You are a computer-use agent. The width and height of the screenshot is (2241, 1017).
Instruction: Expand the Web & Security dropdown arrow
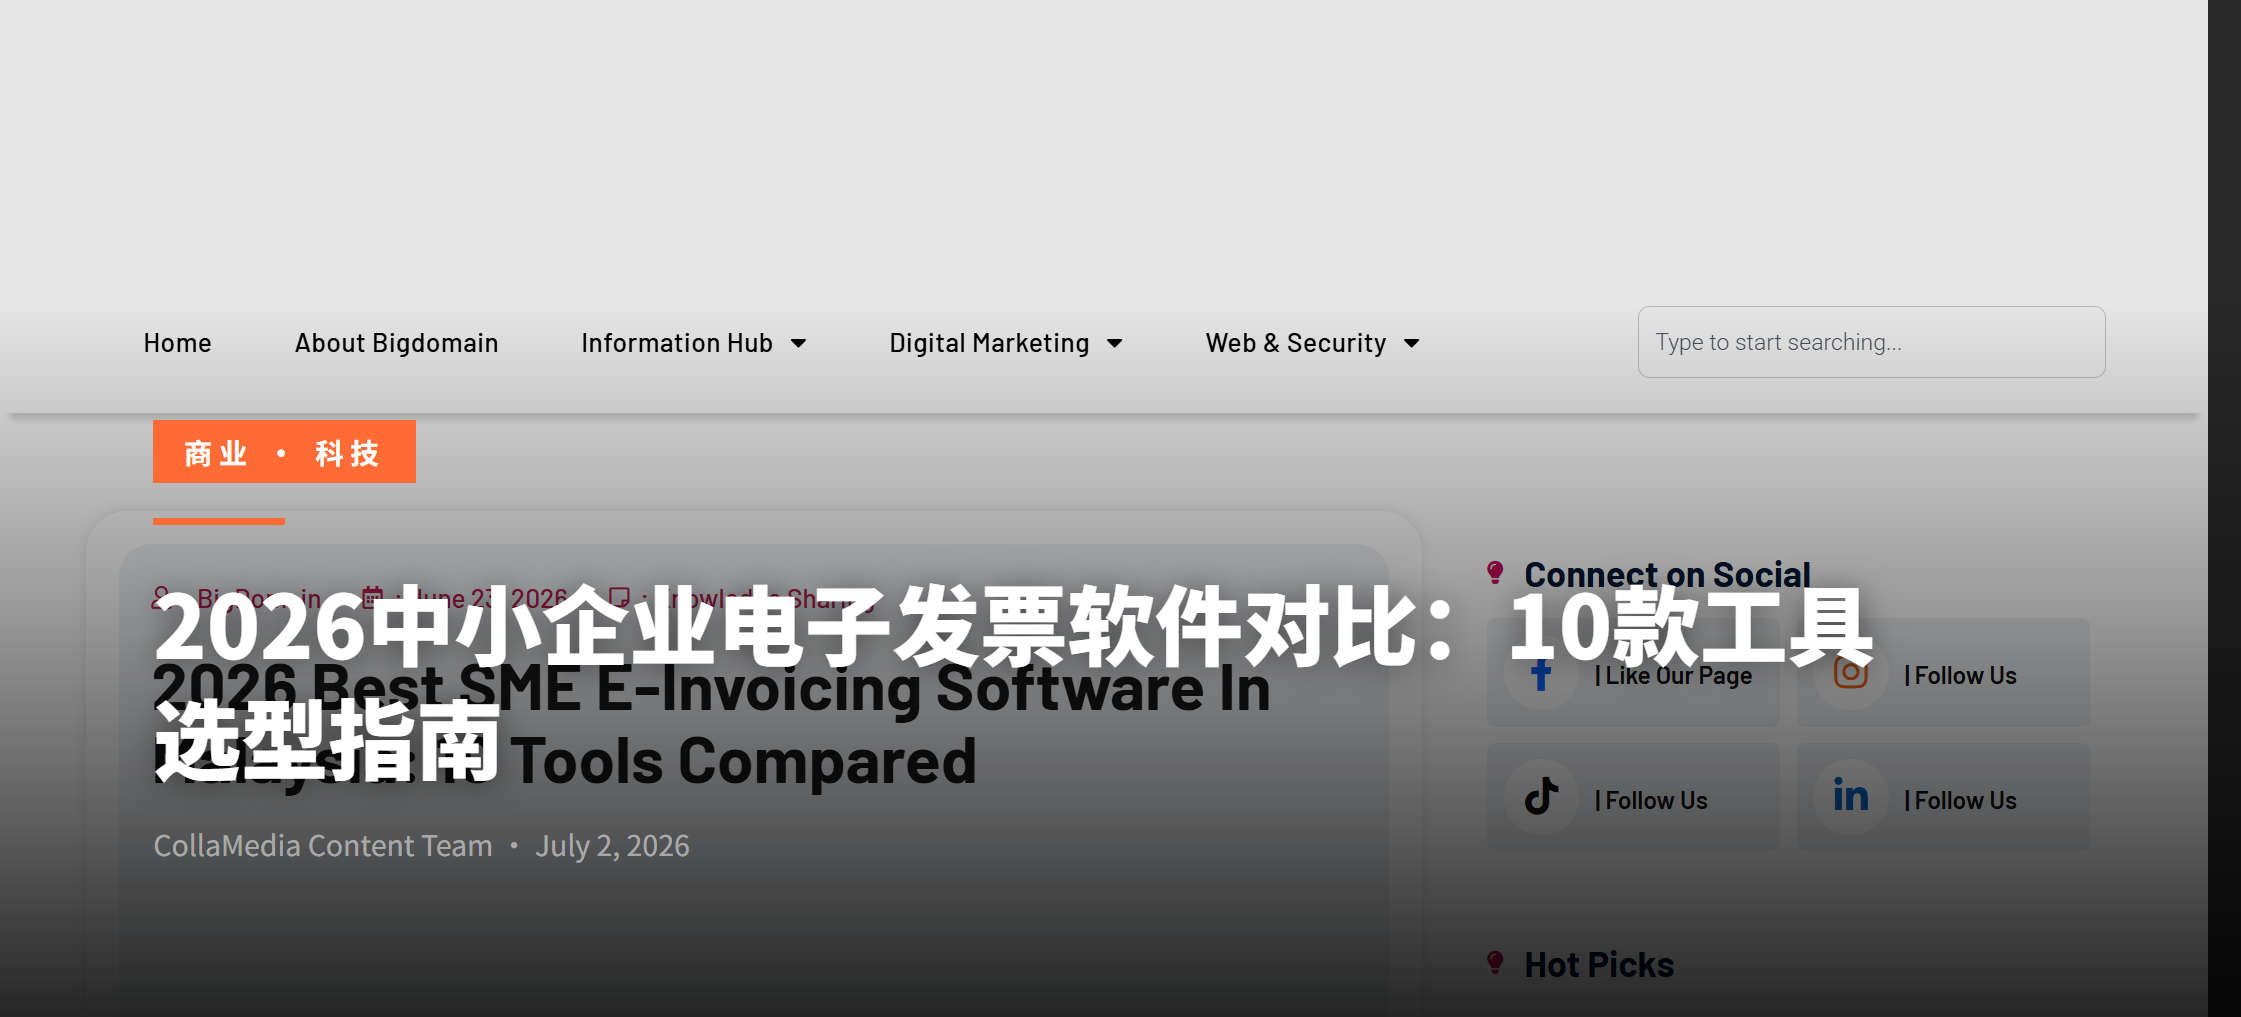1412,344
